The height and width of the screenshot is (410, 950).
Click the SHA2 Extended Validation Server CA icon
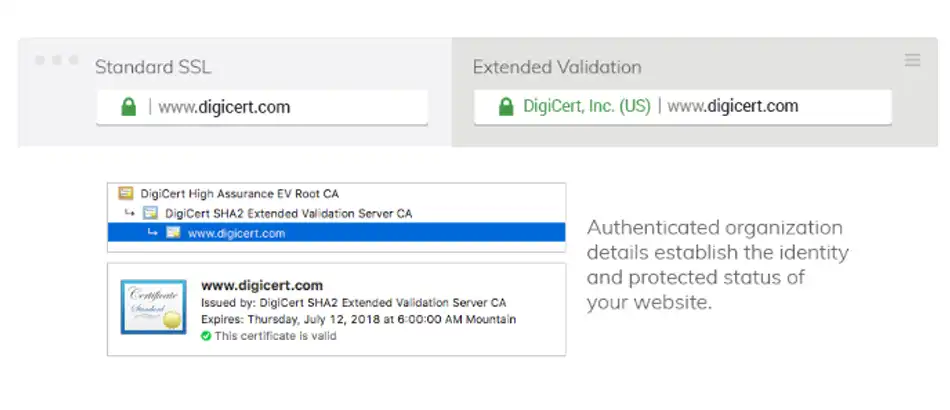(150, 213)
